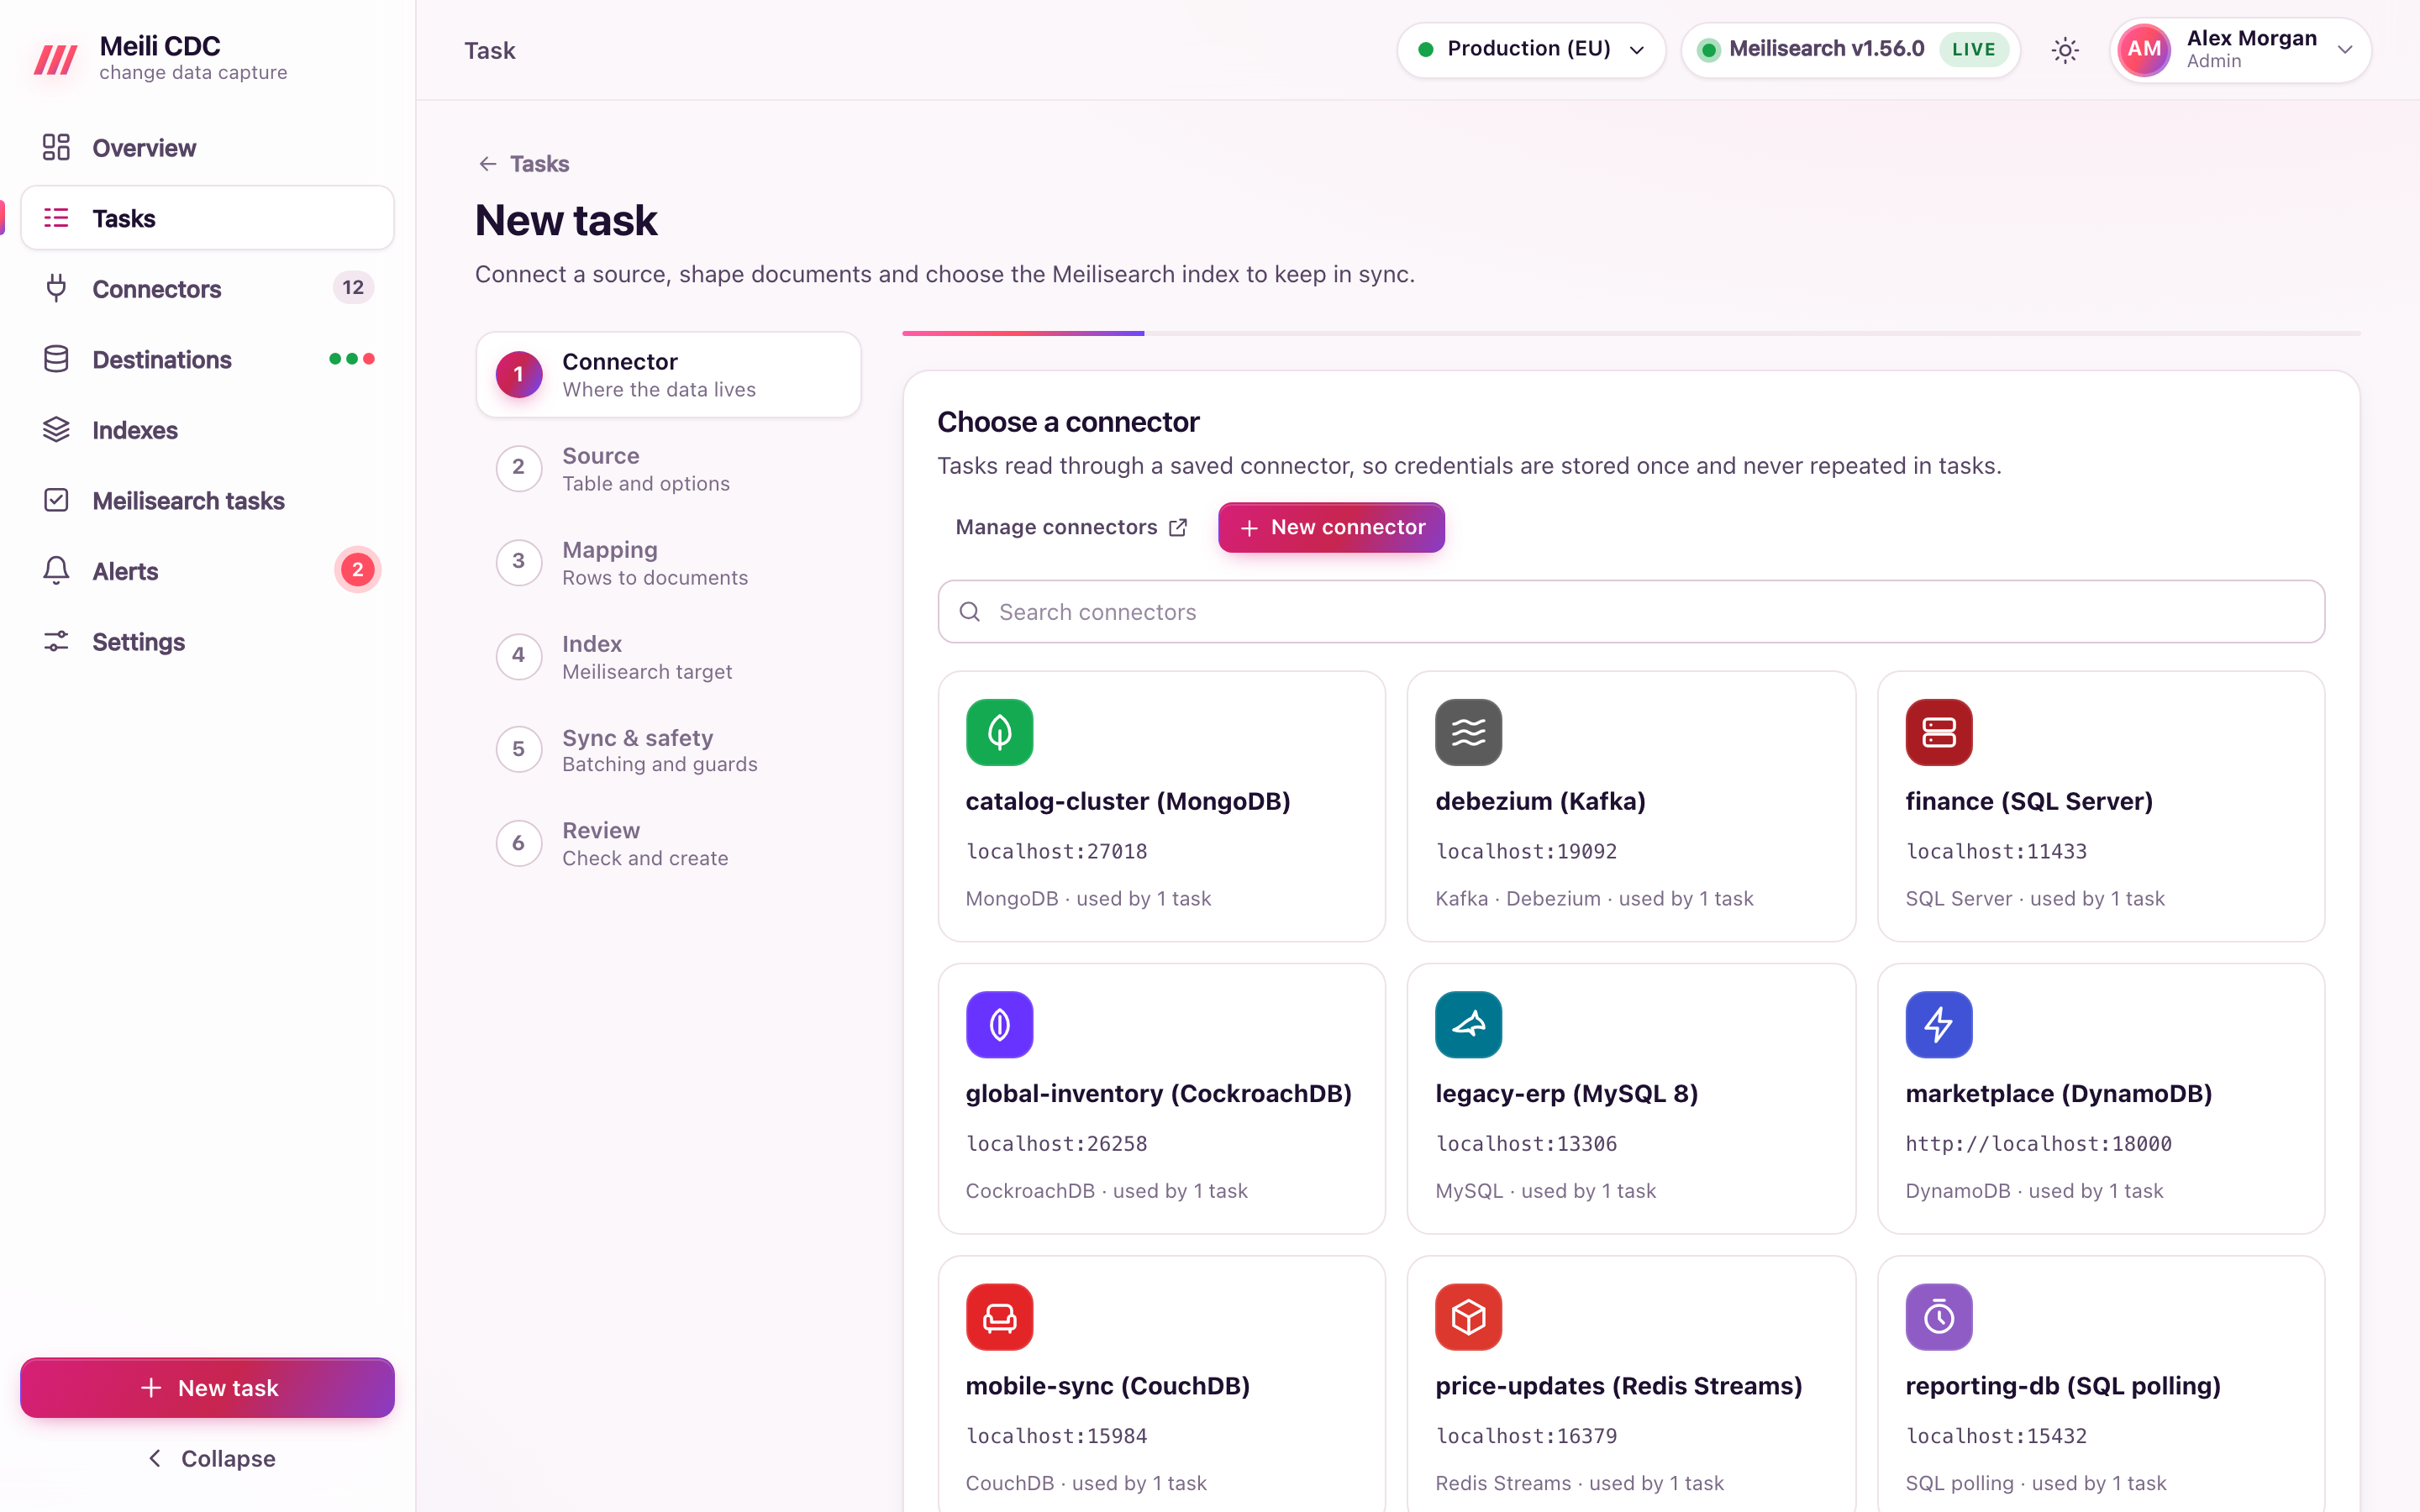Viewport: 2420px width, 1512px height.
Task: Click localhost:11433 on the finance card
Action: point(1996,851)
